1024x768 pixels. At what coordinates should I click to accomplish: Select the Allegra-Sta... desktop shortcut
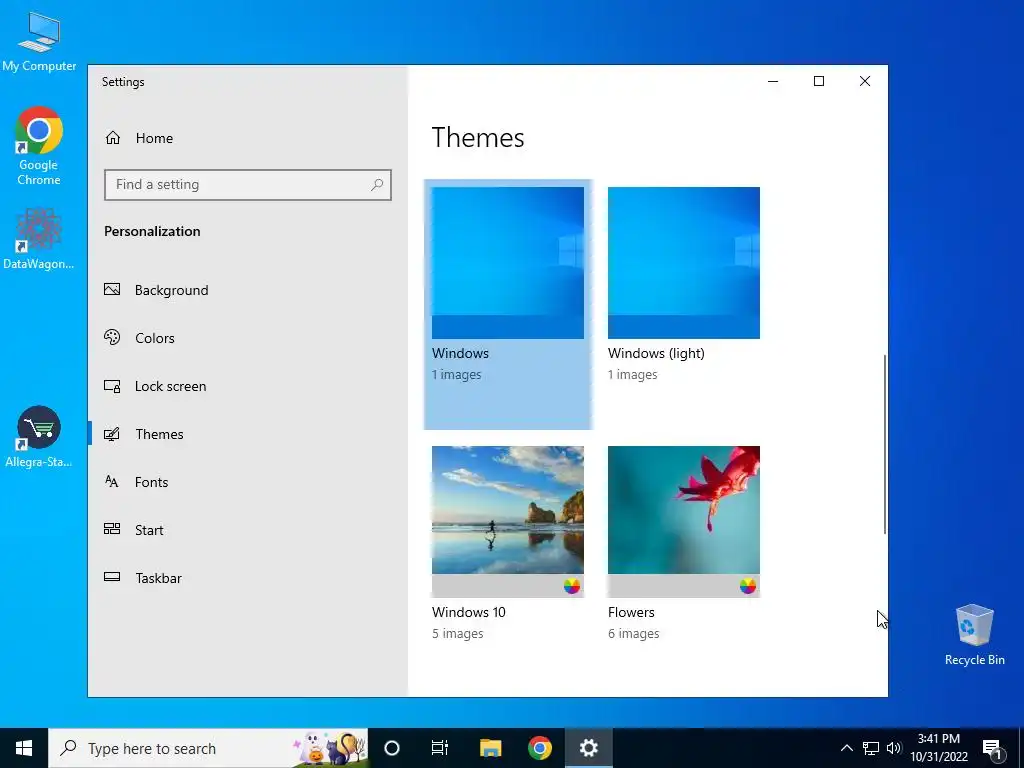pos(39,437)
